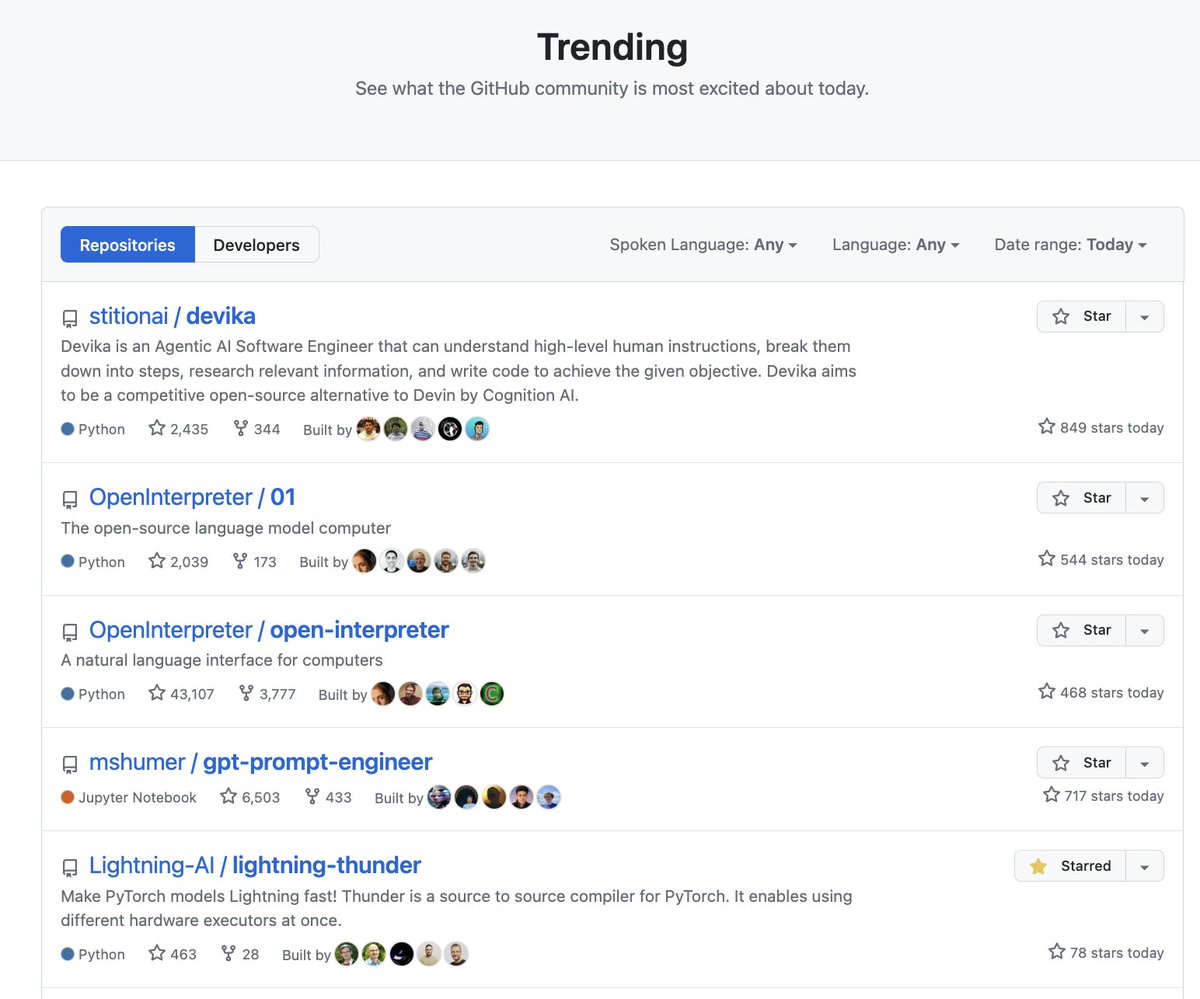Open green C avatar in open-interpreter row

[492, 694]
